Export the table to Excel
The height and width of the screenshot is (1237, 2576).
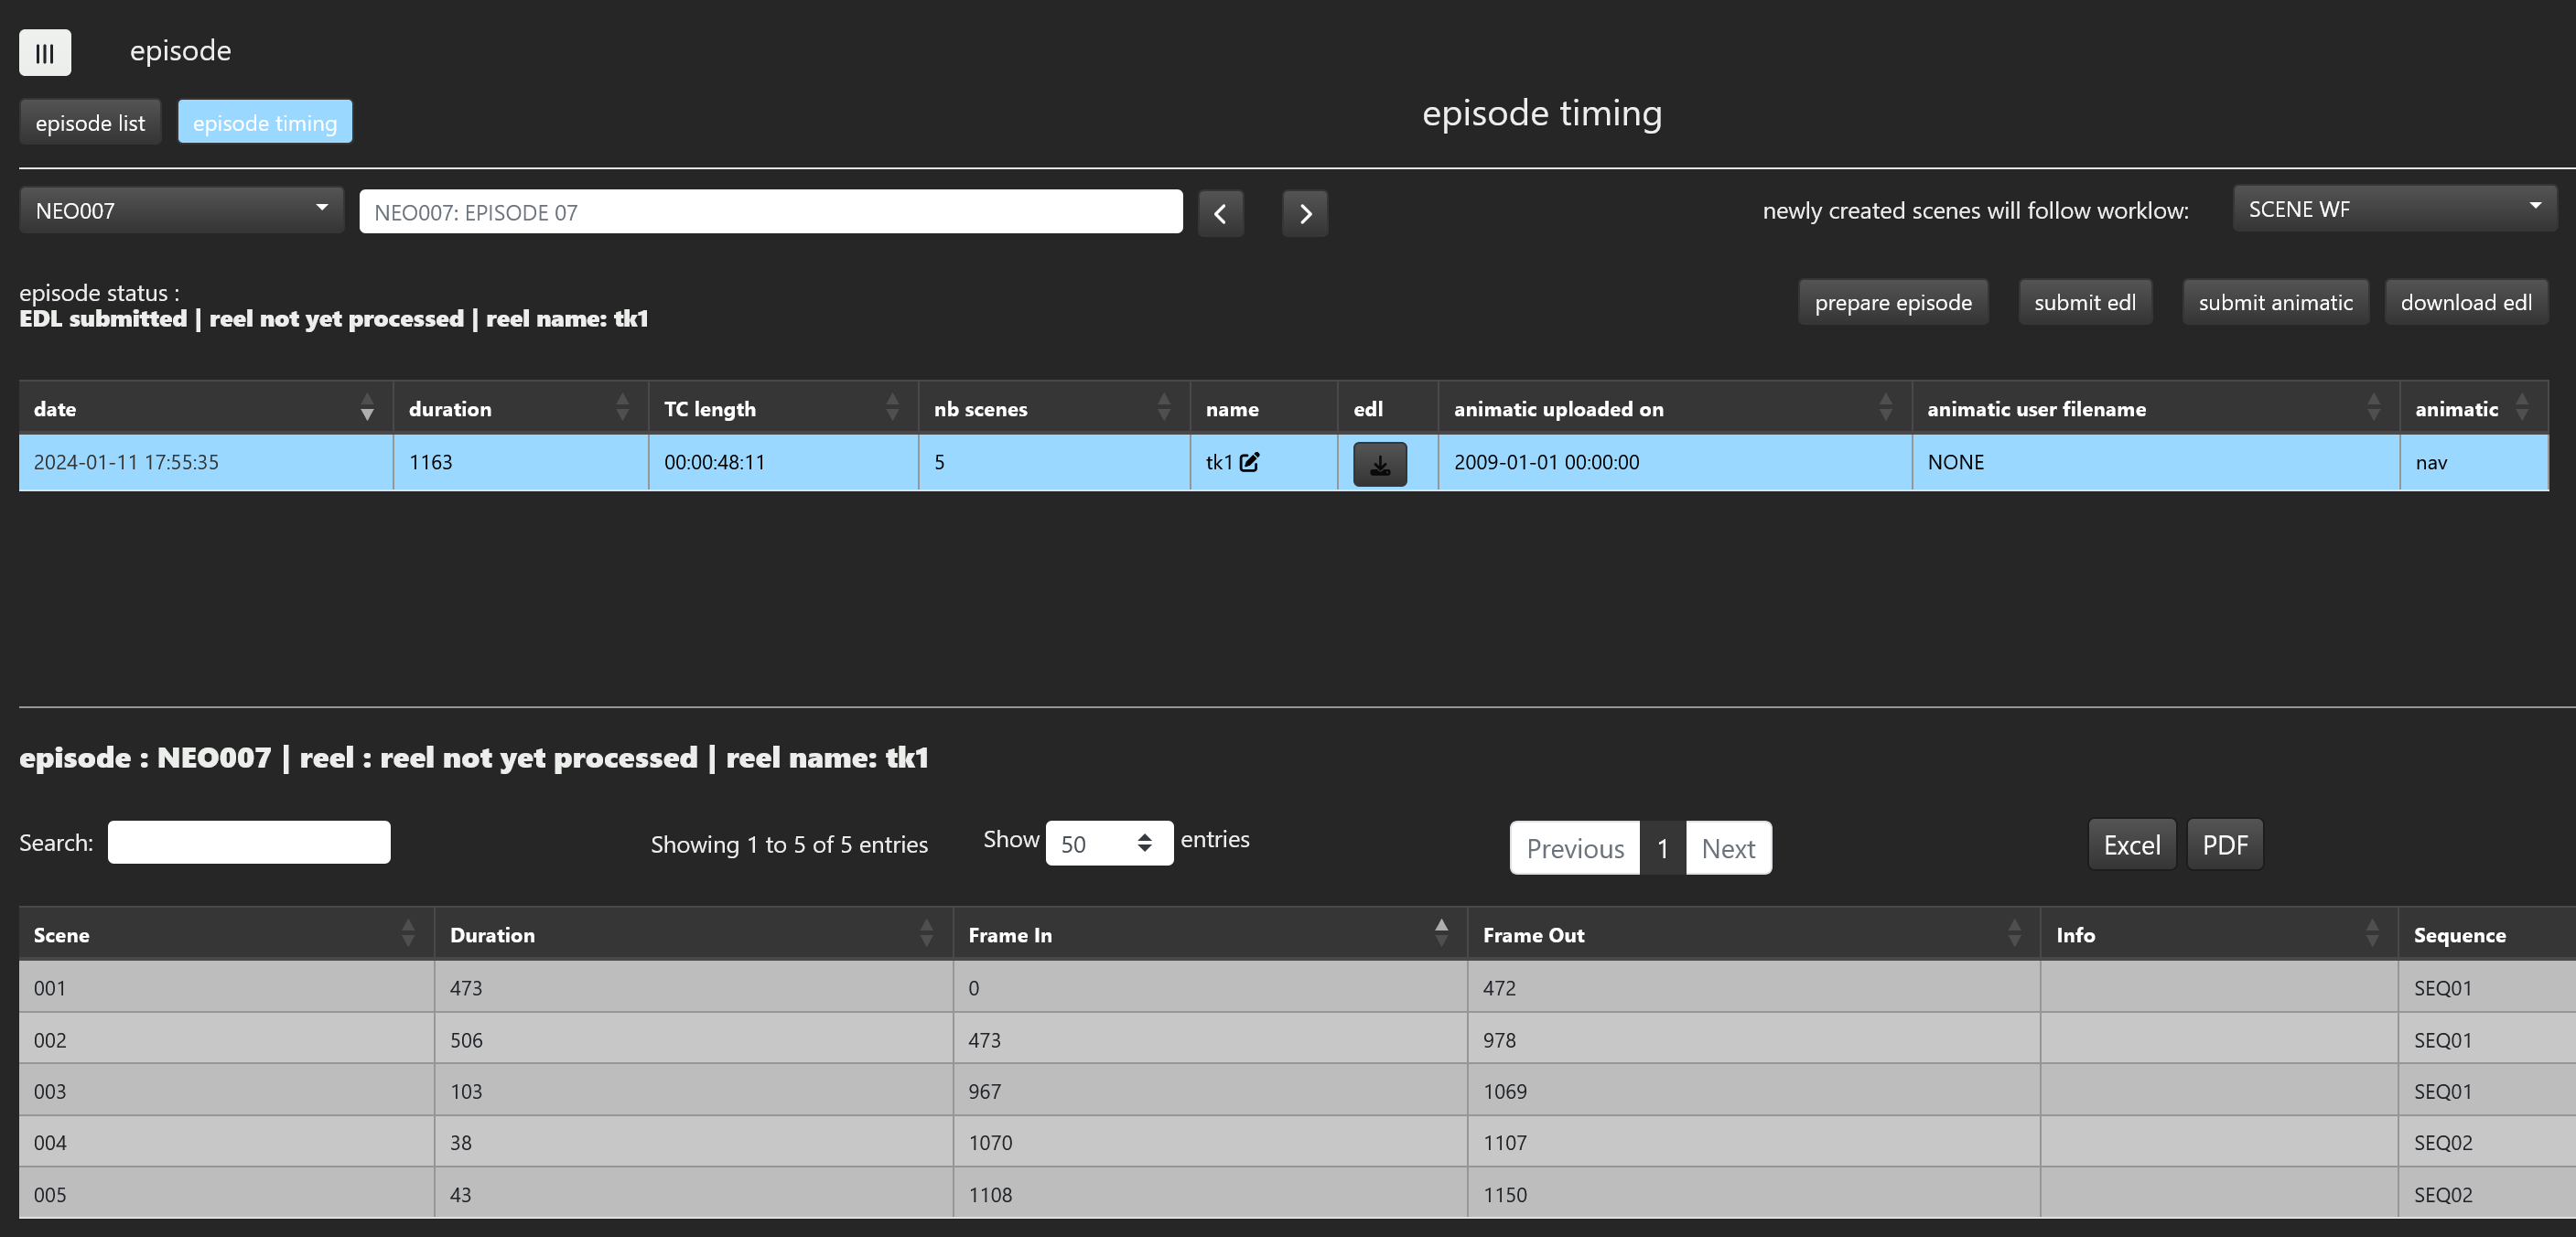point(2131,845)
